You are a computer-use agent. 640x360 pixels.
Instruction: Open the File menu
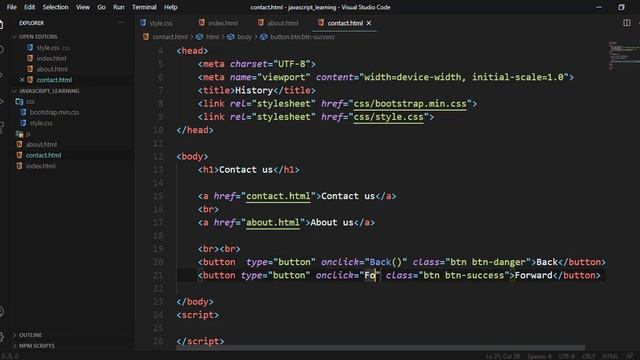pyautogui.click(x=12, y=7)
